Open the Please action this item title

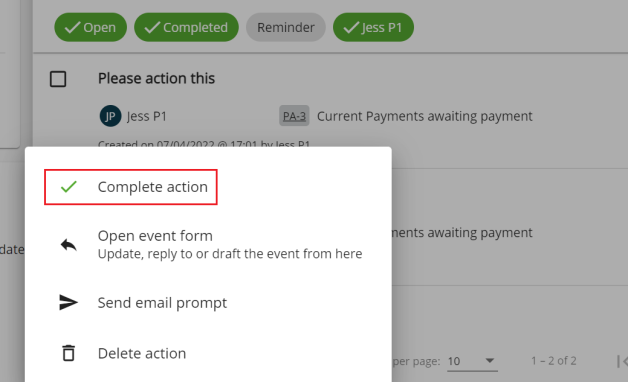pos(157,78)
